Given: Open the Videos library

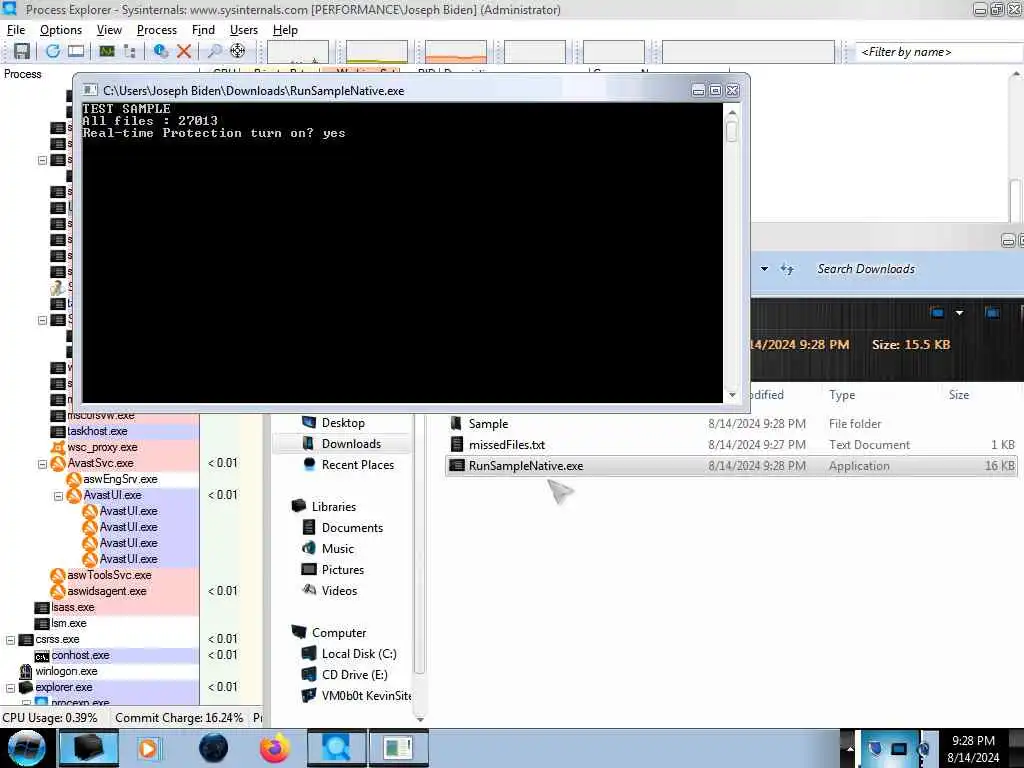Looking at the screenshot, I should [339, 590].
